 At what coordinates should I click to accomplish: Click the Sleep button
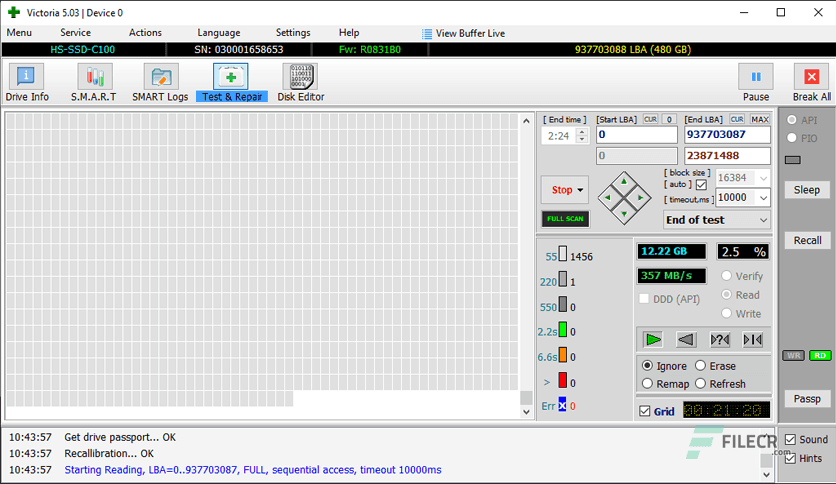pyautogui.click(x=806, y=190)
